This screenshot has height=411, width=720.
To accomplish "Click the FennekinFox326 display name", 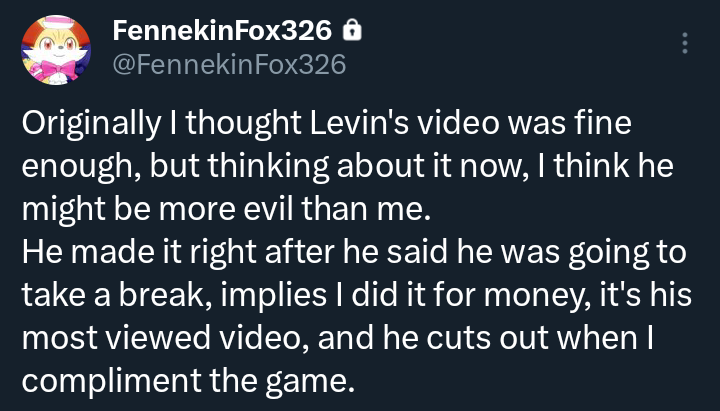I will [223, 32].
